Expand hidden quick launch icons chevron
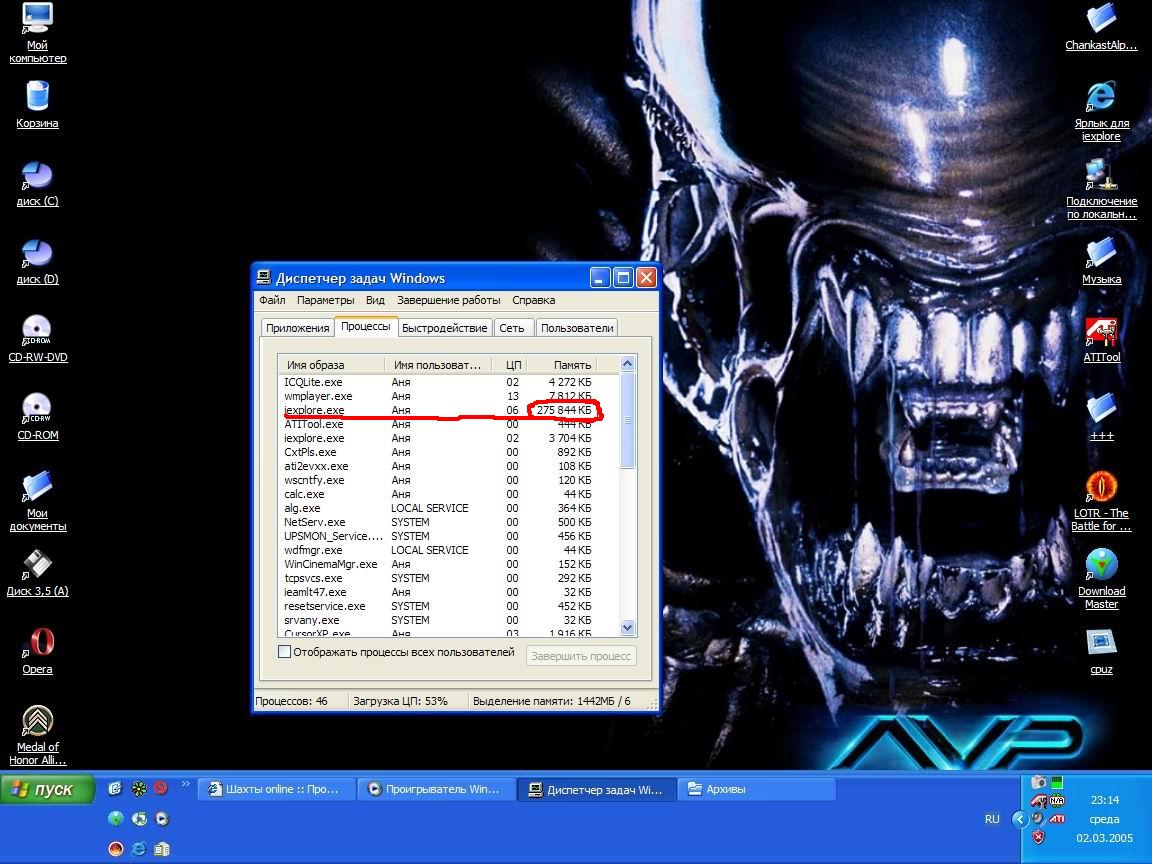 pyautogui.click(x=185, y=784)
